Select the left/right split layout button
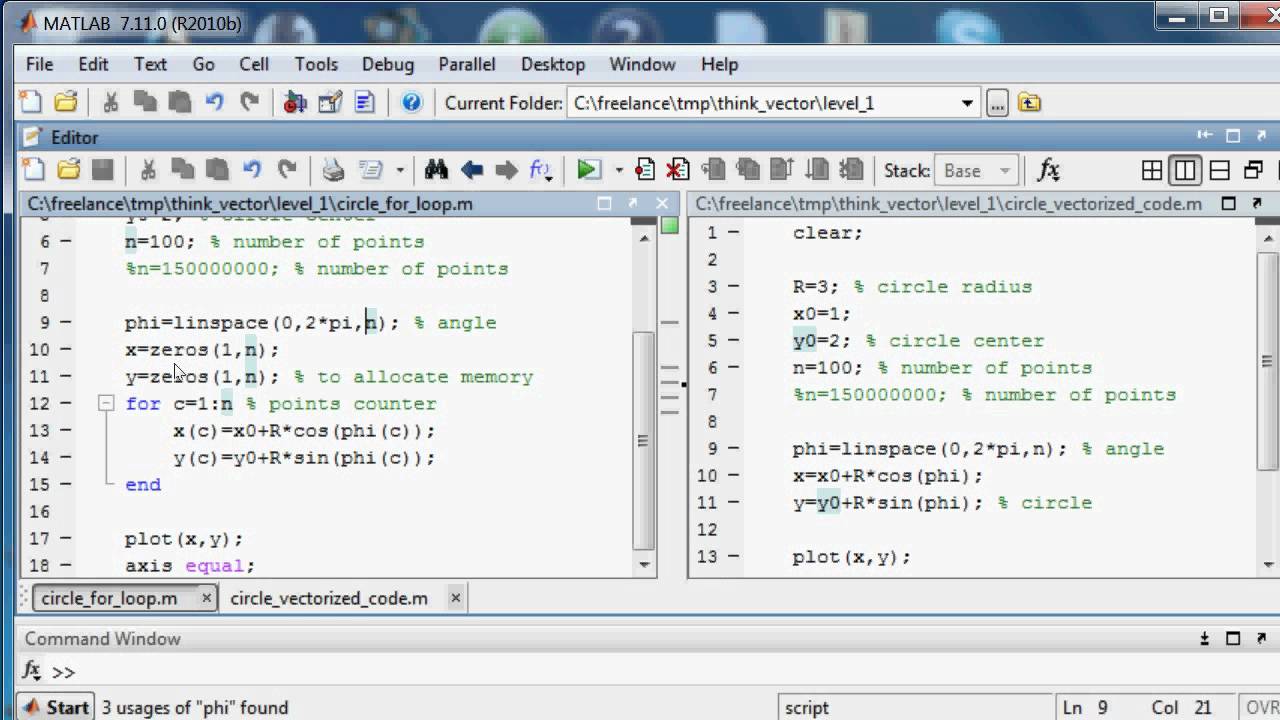1280x720 pixels. coord(1185,170)
